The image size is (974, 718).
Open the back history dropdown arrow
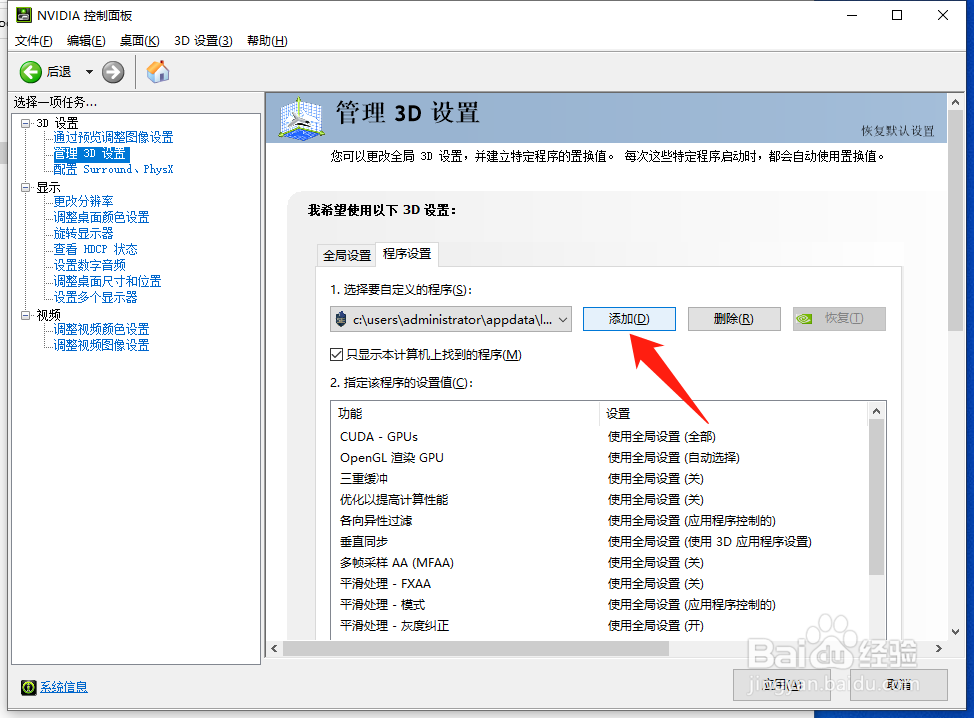click(x=89, y=72)
